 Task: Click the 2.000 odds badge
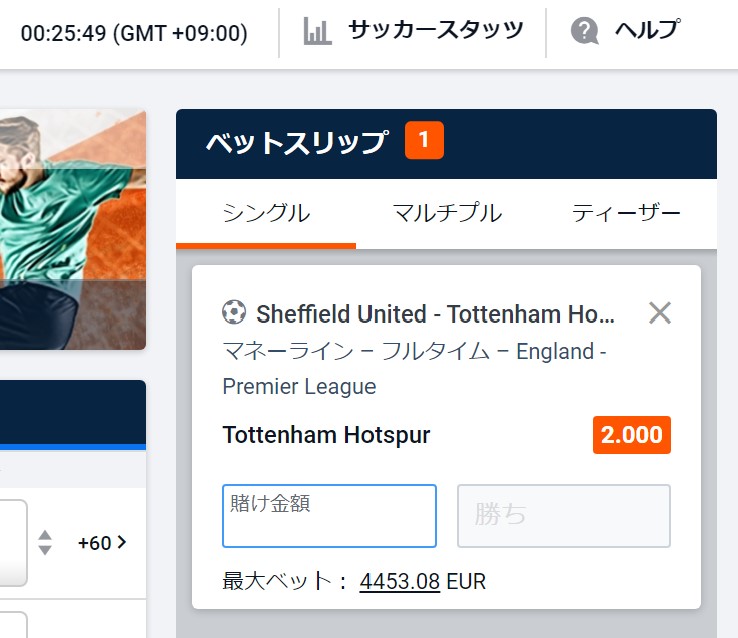point(632,436)
